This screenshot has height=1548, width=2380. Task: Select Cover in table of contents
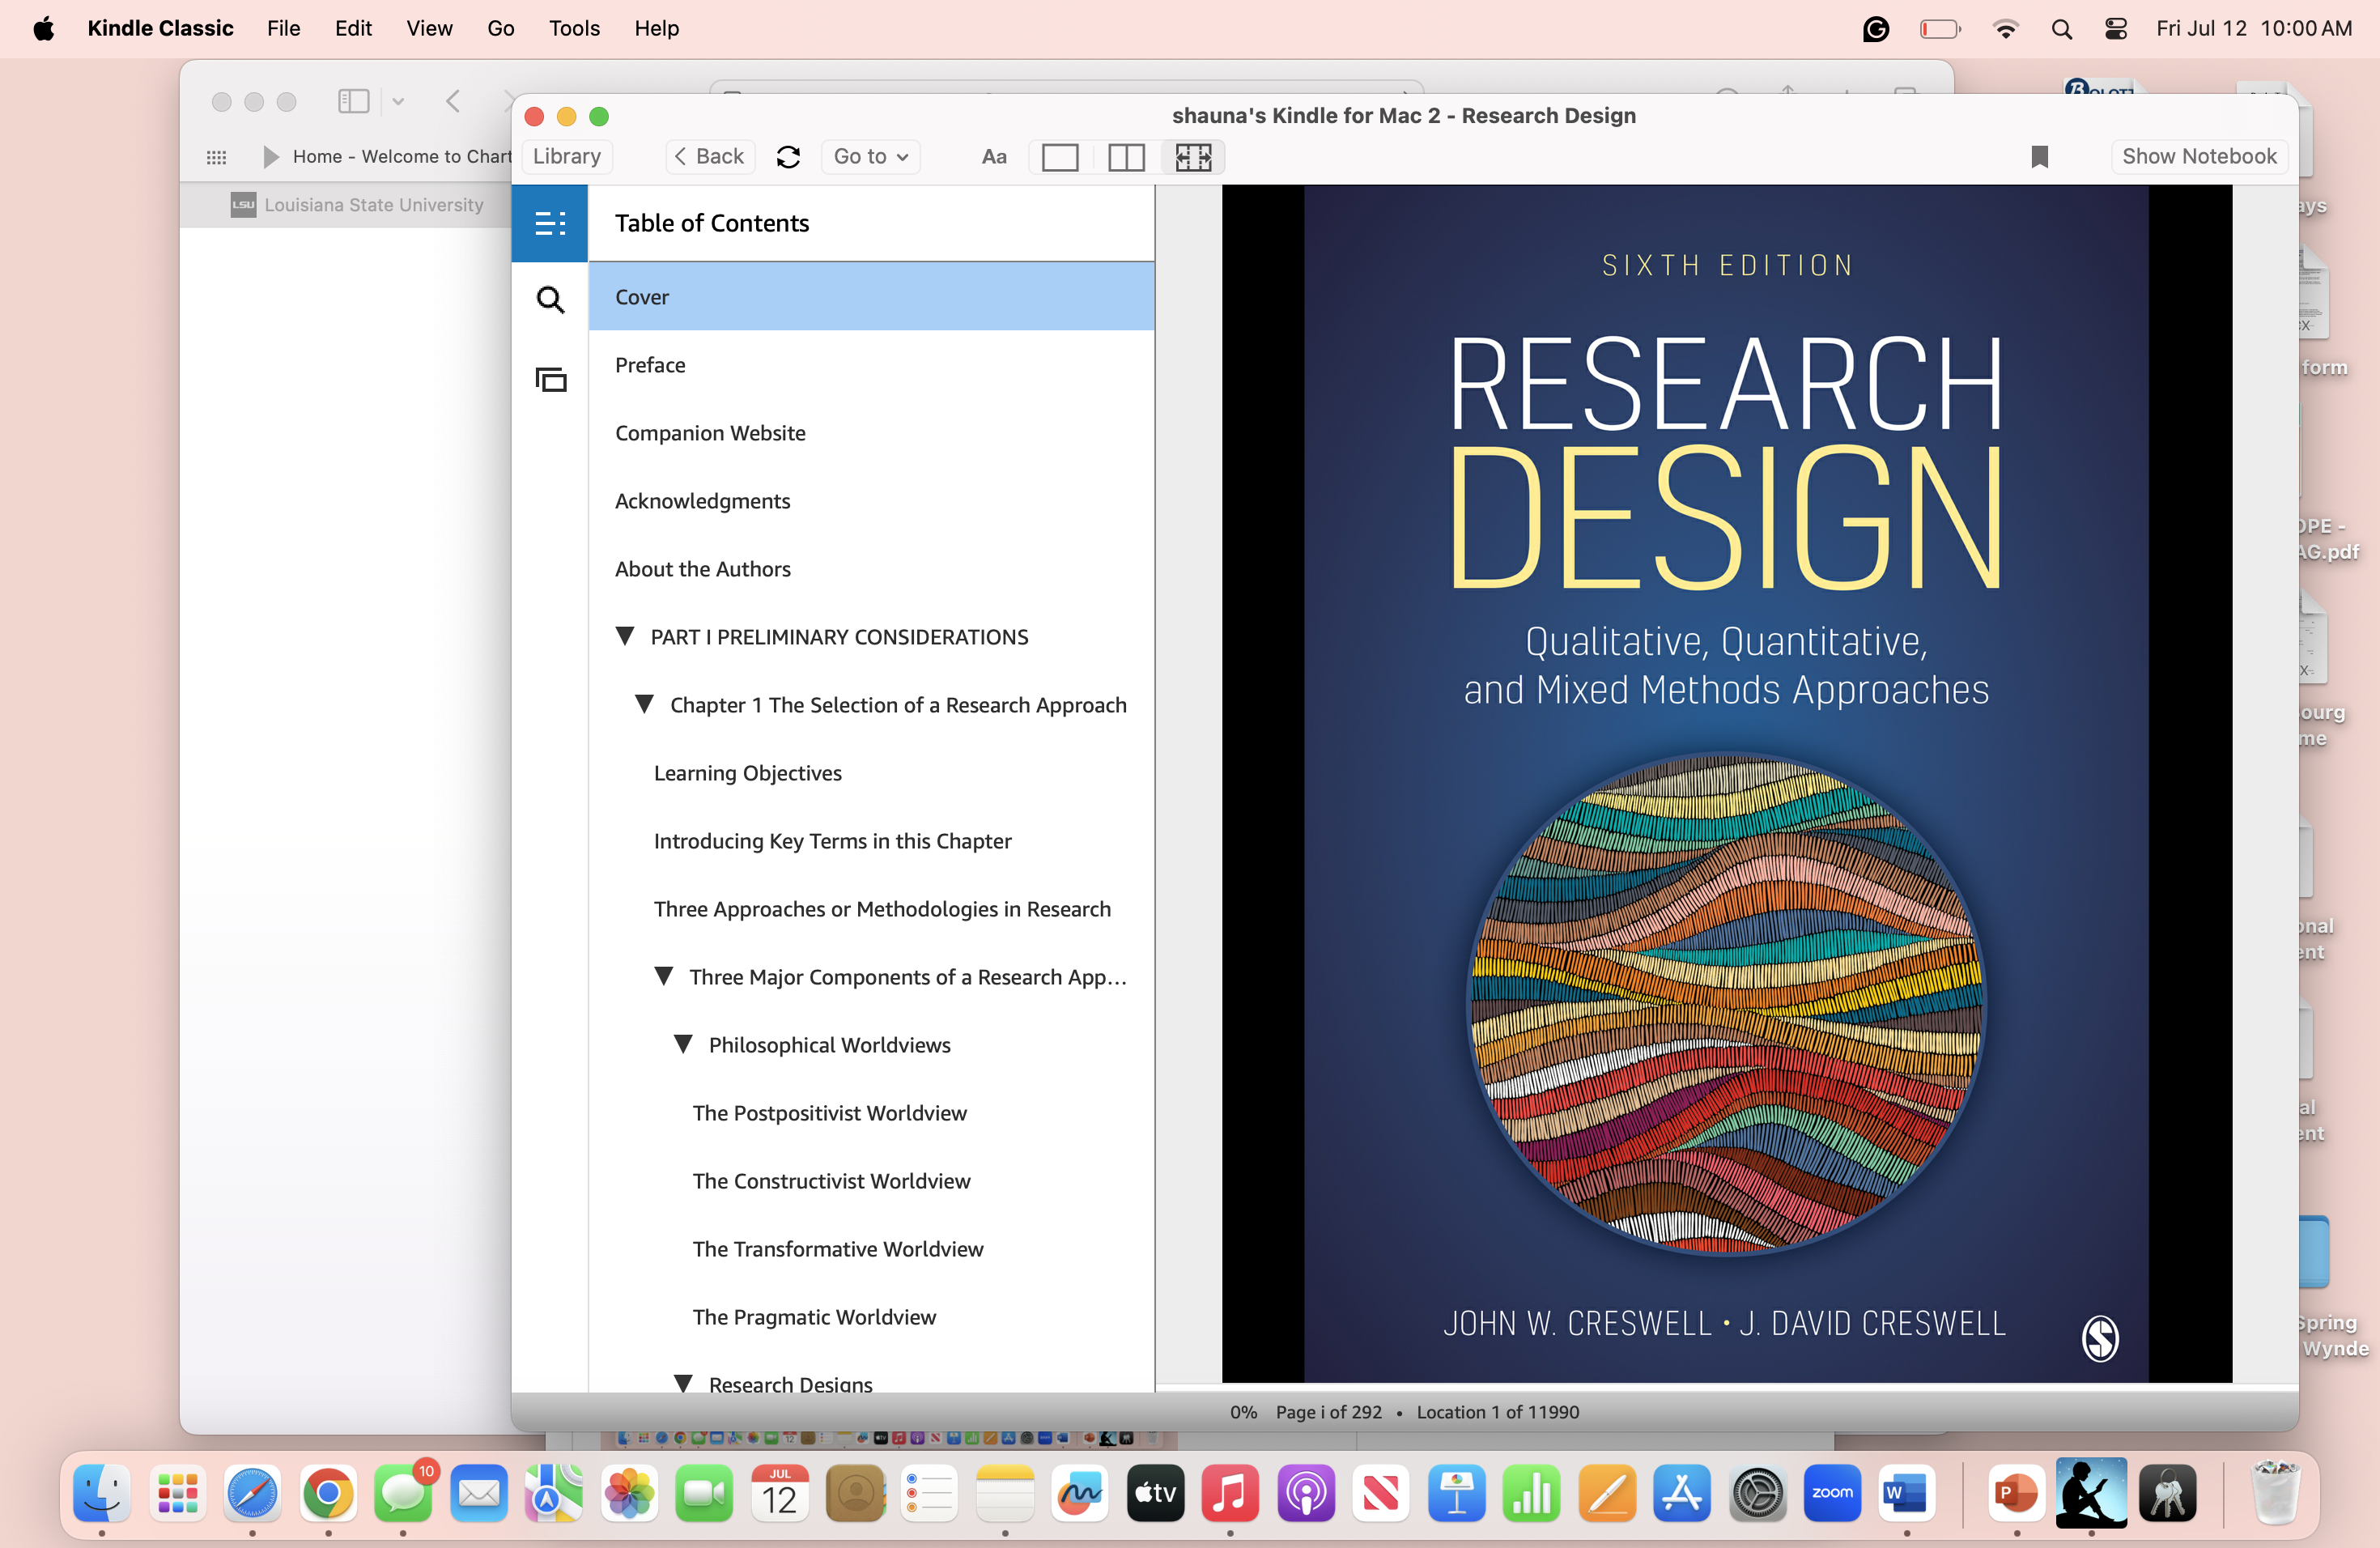click(x=871, y=296)
